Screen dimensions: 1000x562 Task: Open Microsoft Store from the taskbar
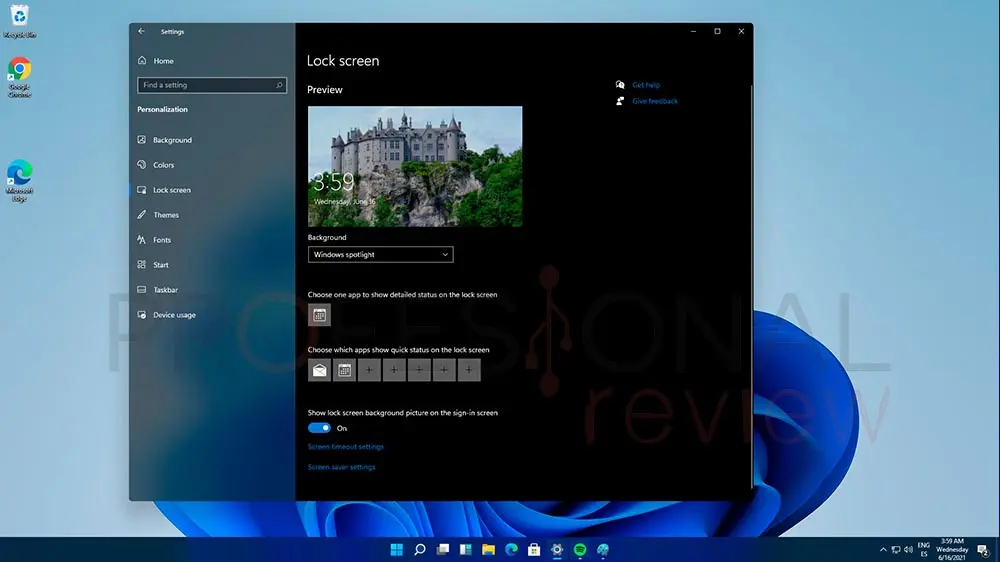click(534, 549)
